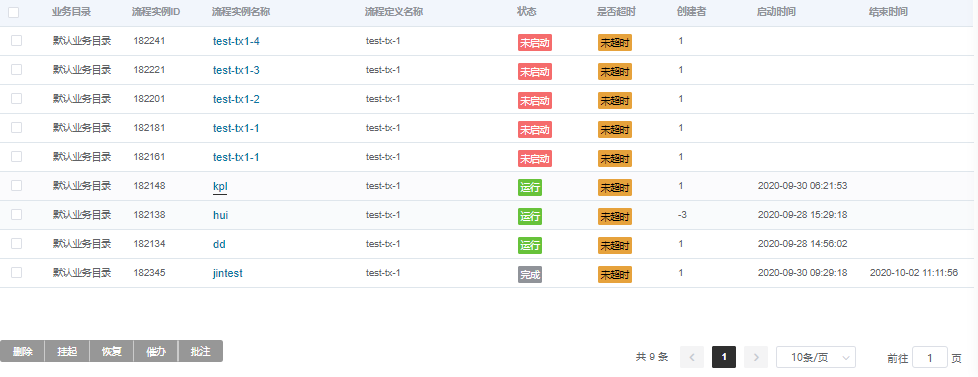Click the 批注 button

(200, 351)
